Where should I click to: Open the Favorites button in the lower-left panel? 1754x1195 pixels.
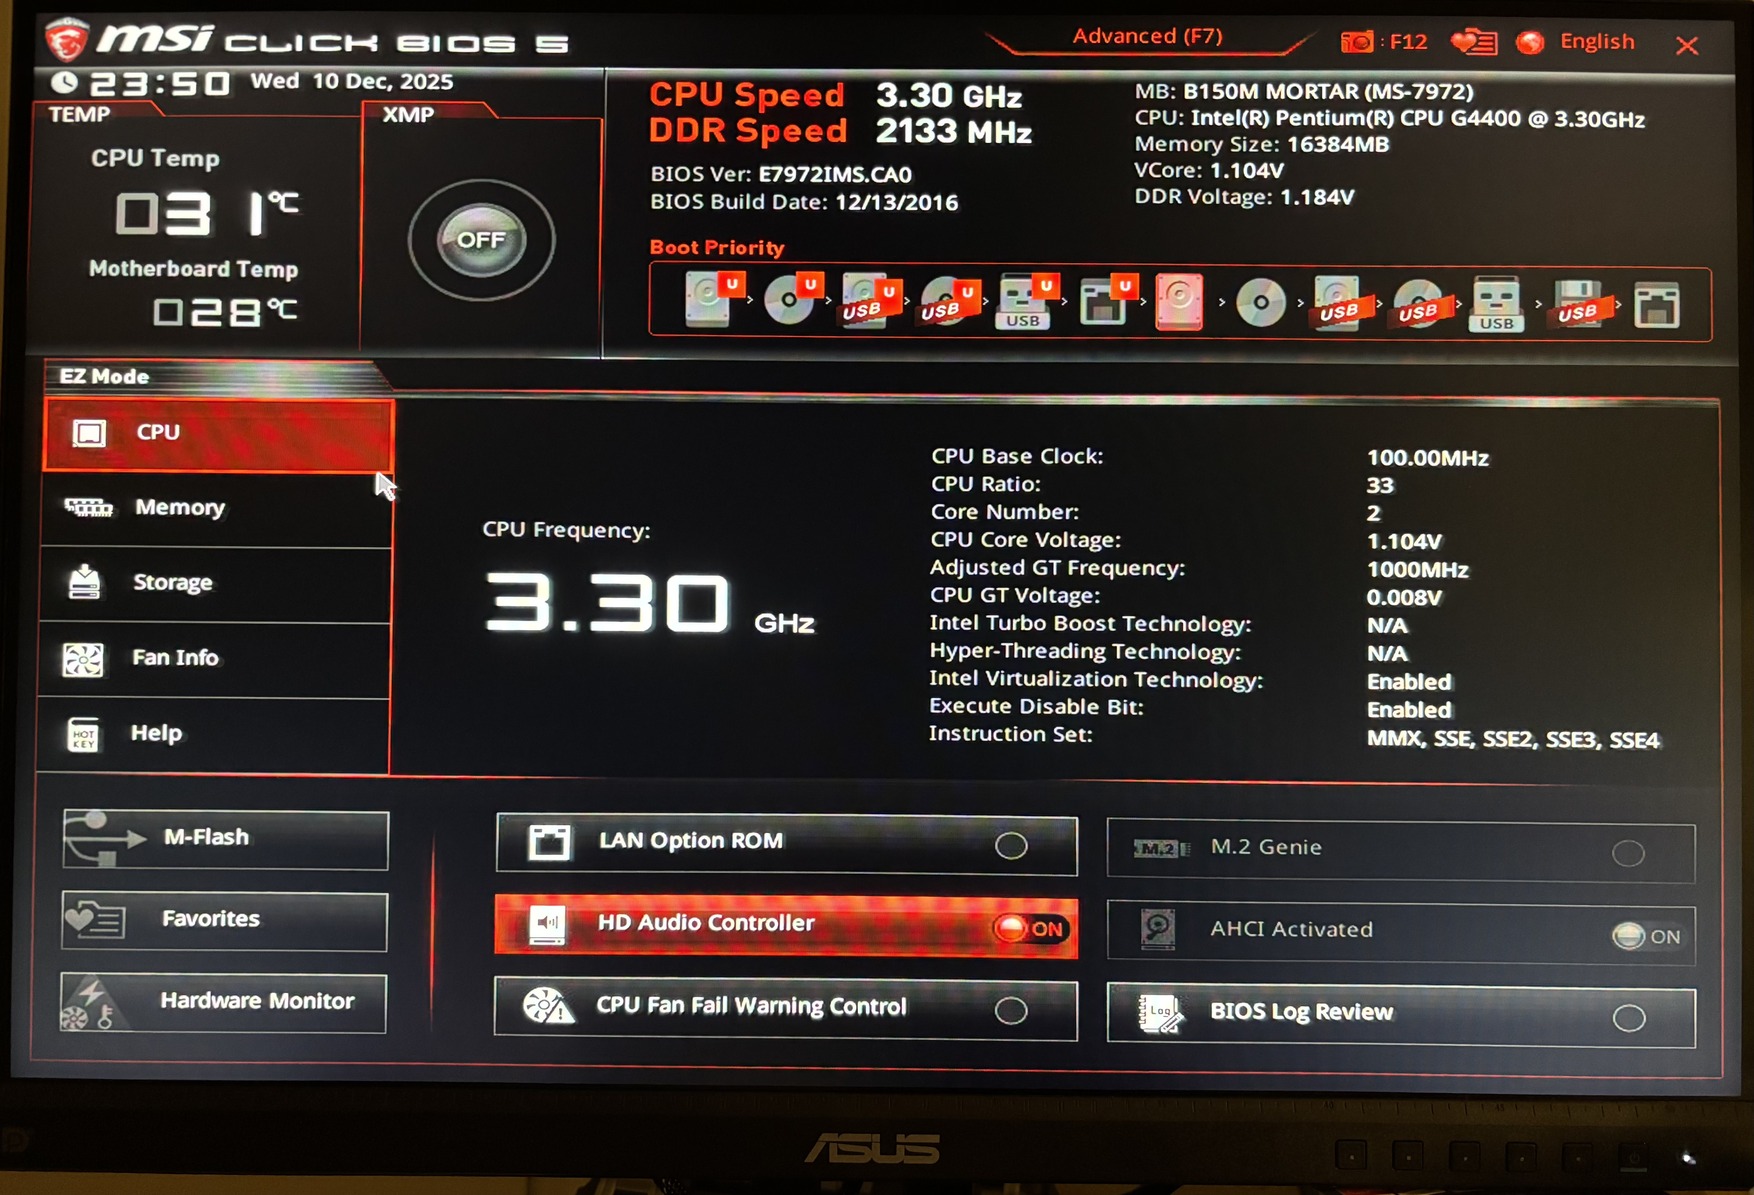224,921
